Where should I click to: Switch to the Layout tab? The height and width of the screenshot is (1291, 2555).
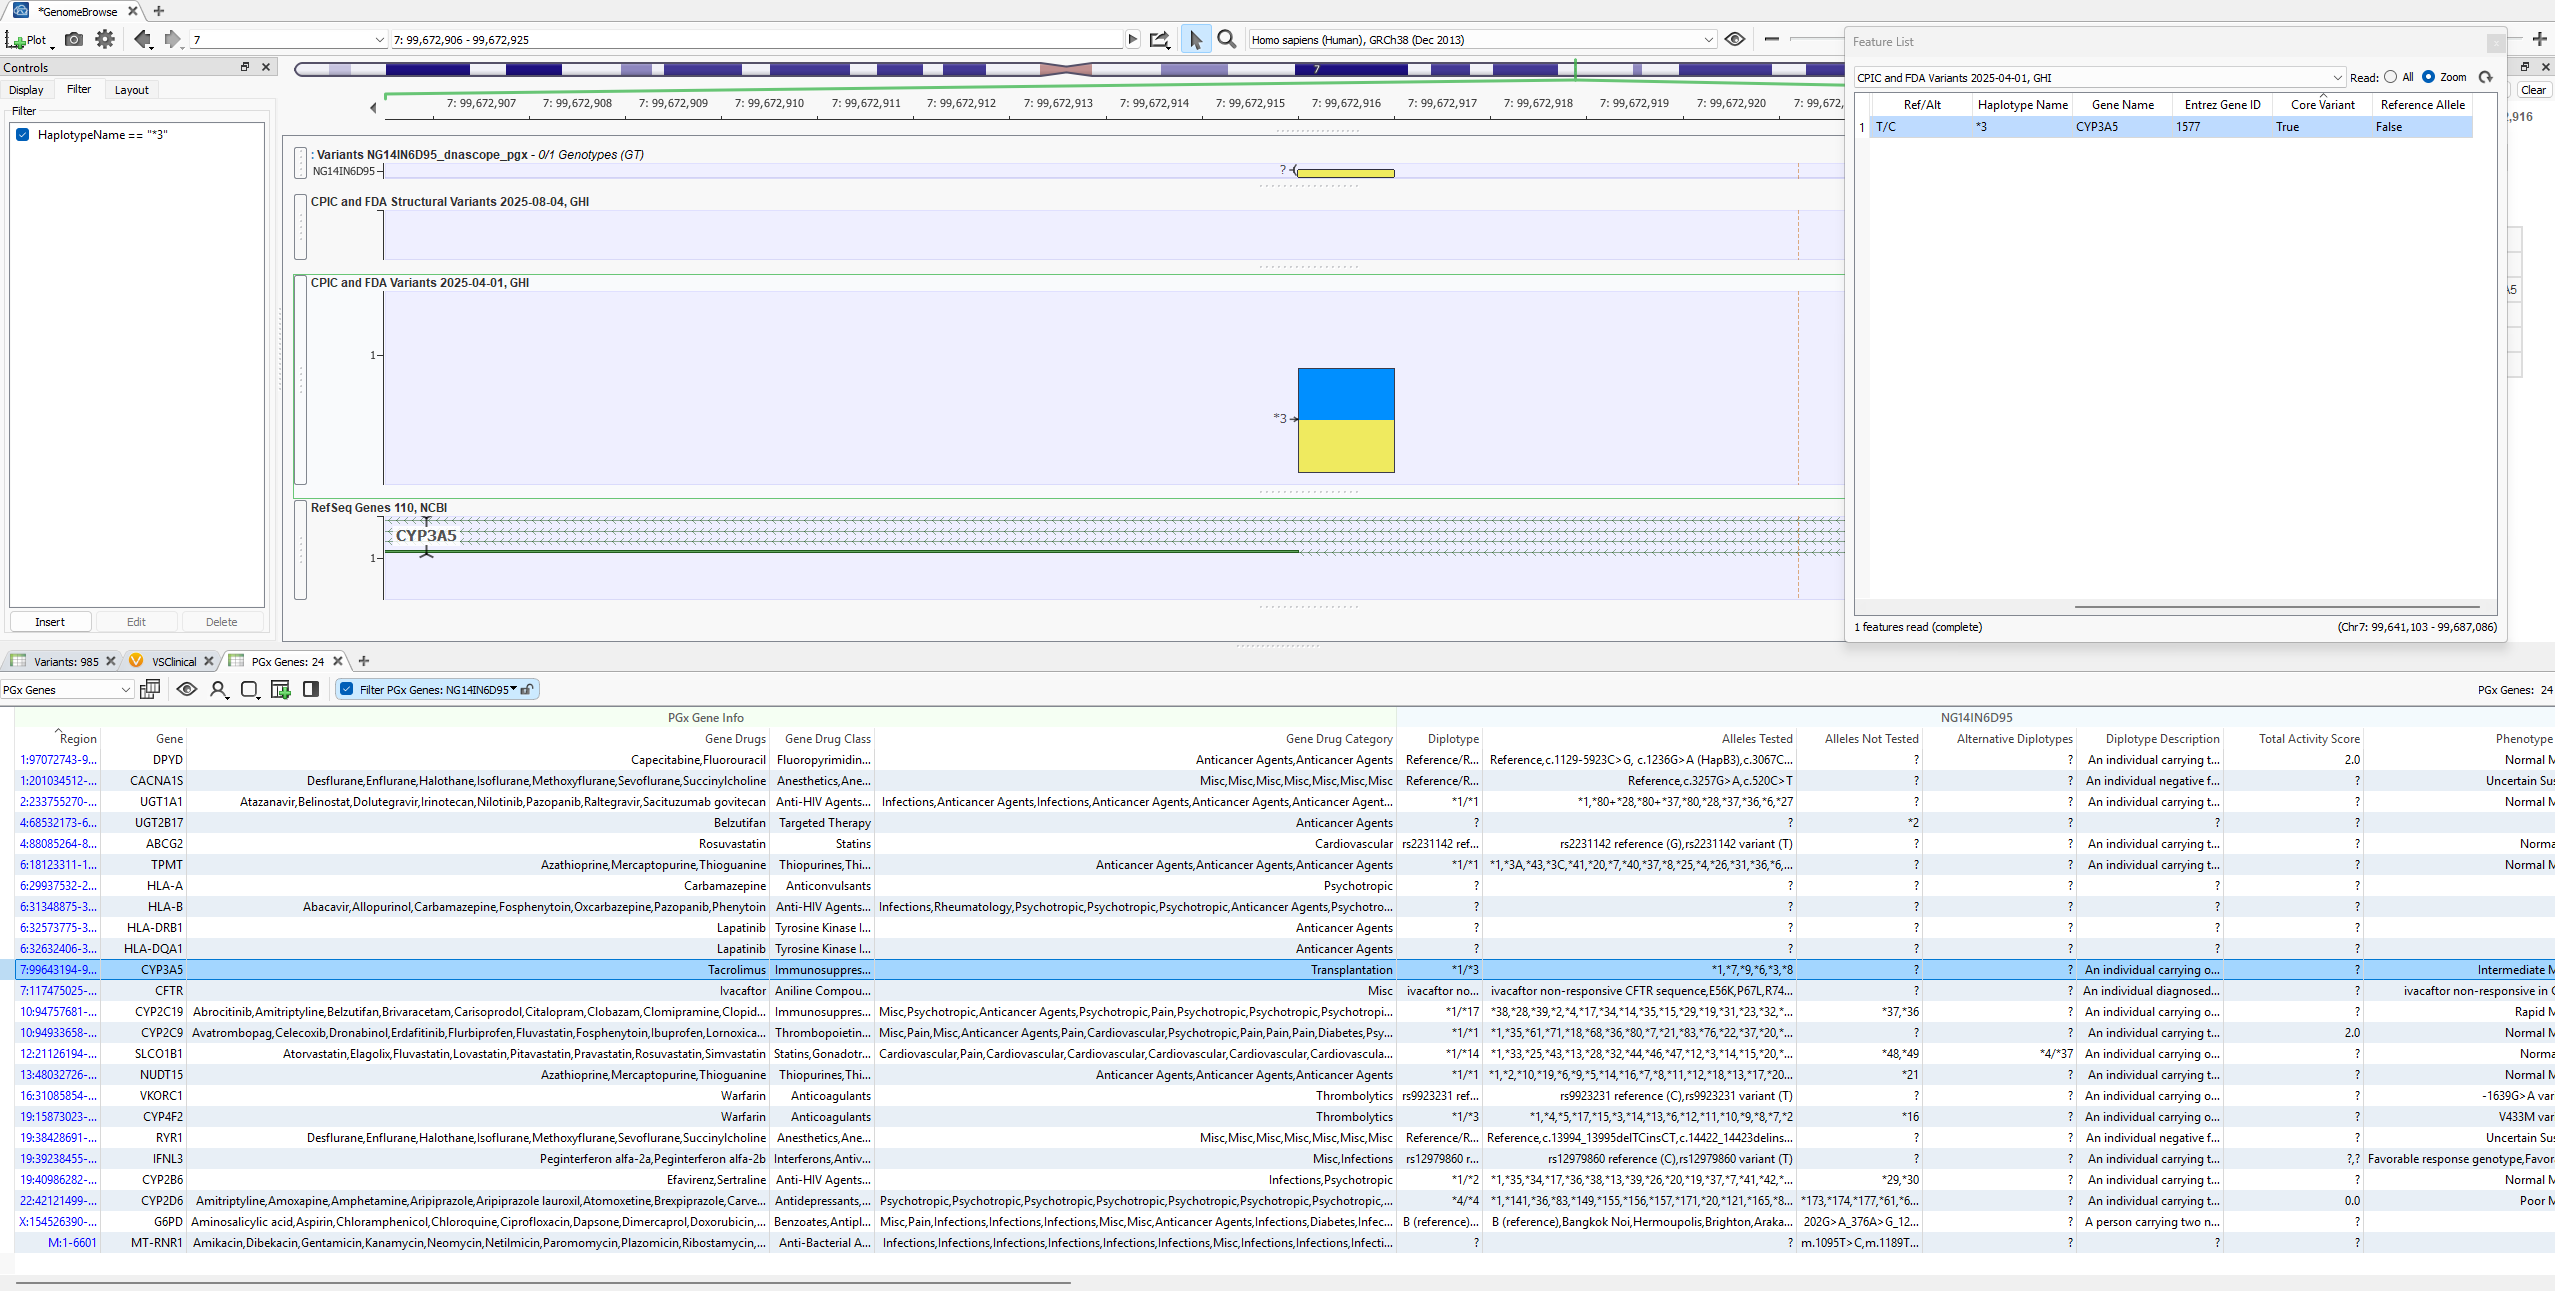pyautogui.click(x=131, y=90)
